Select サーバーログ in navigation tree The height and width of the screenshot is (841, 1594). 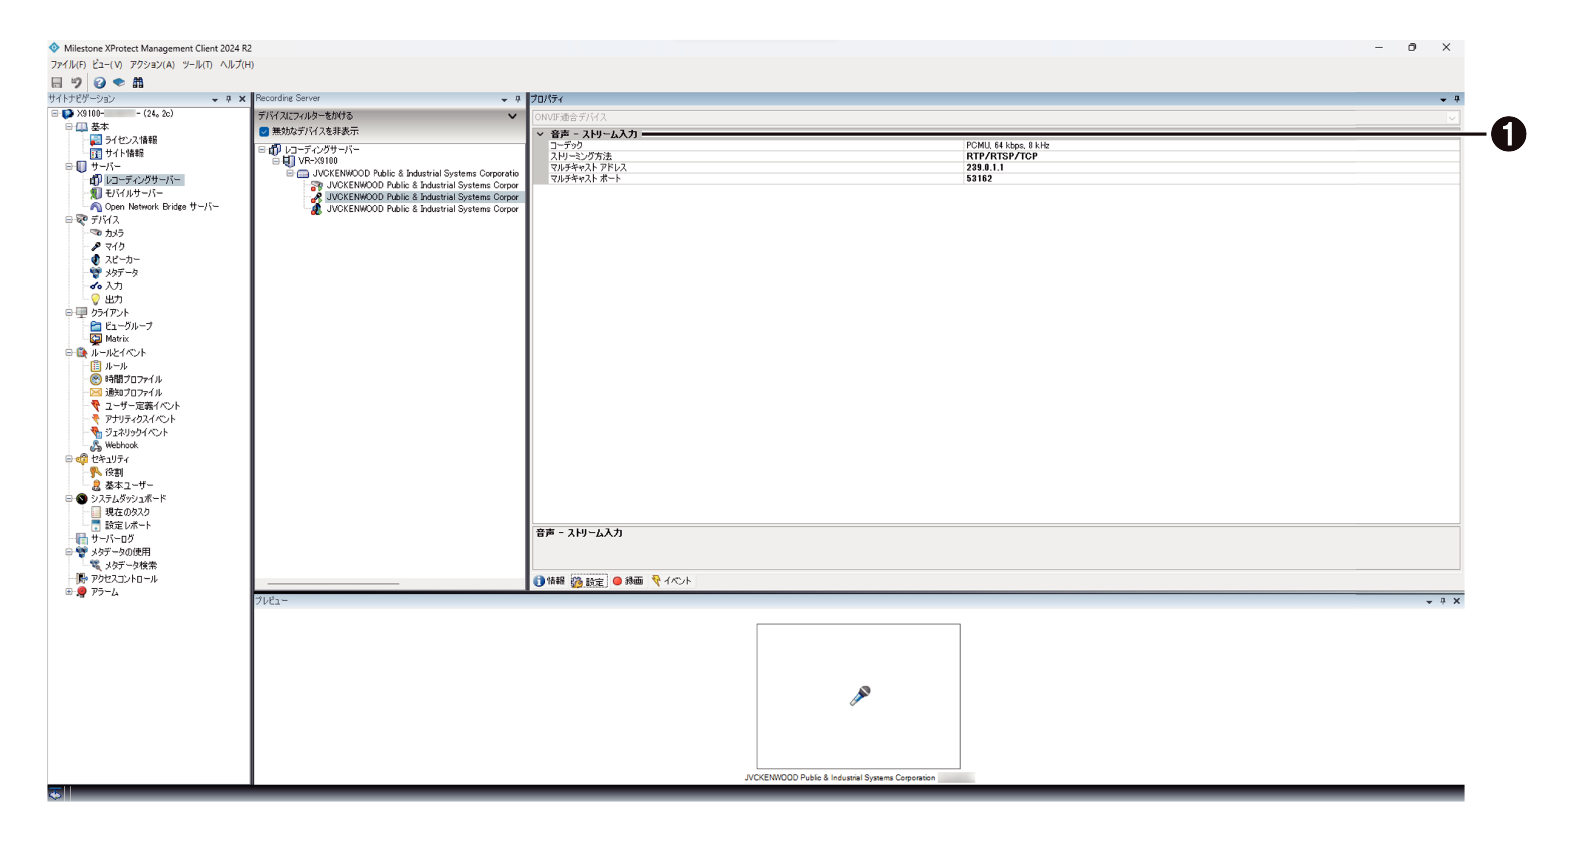(112, 539)
